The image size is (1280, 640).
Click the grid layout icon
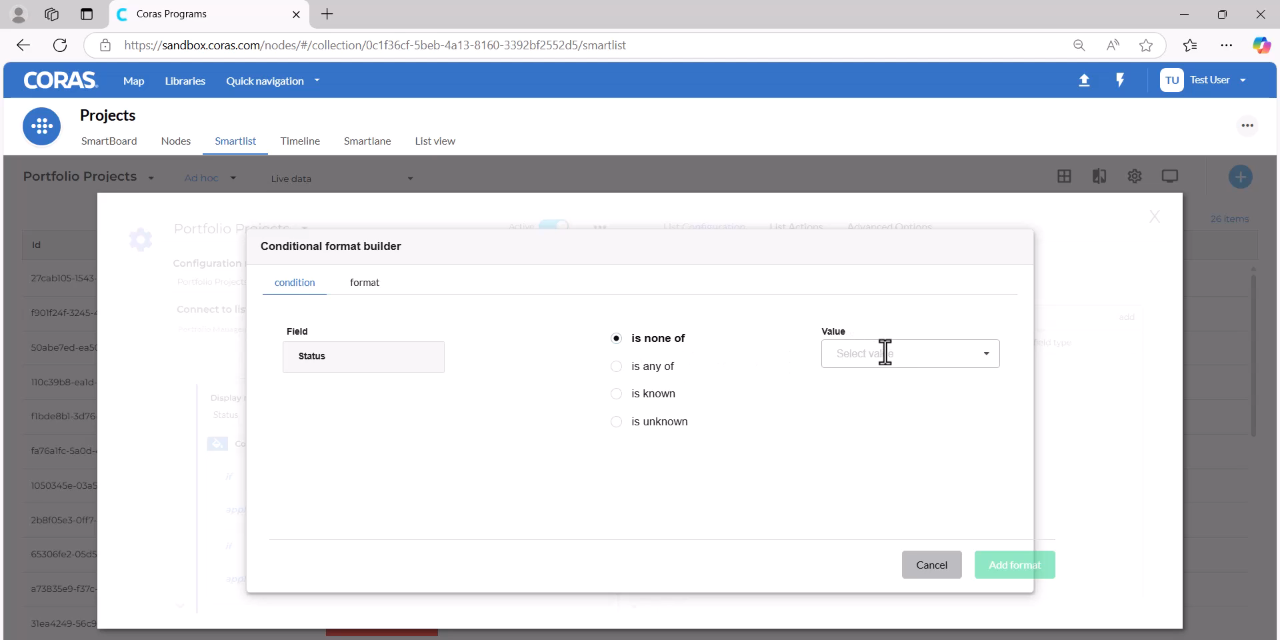(x=1064, y=176)
